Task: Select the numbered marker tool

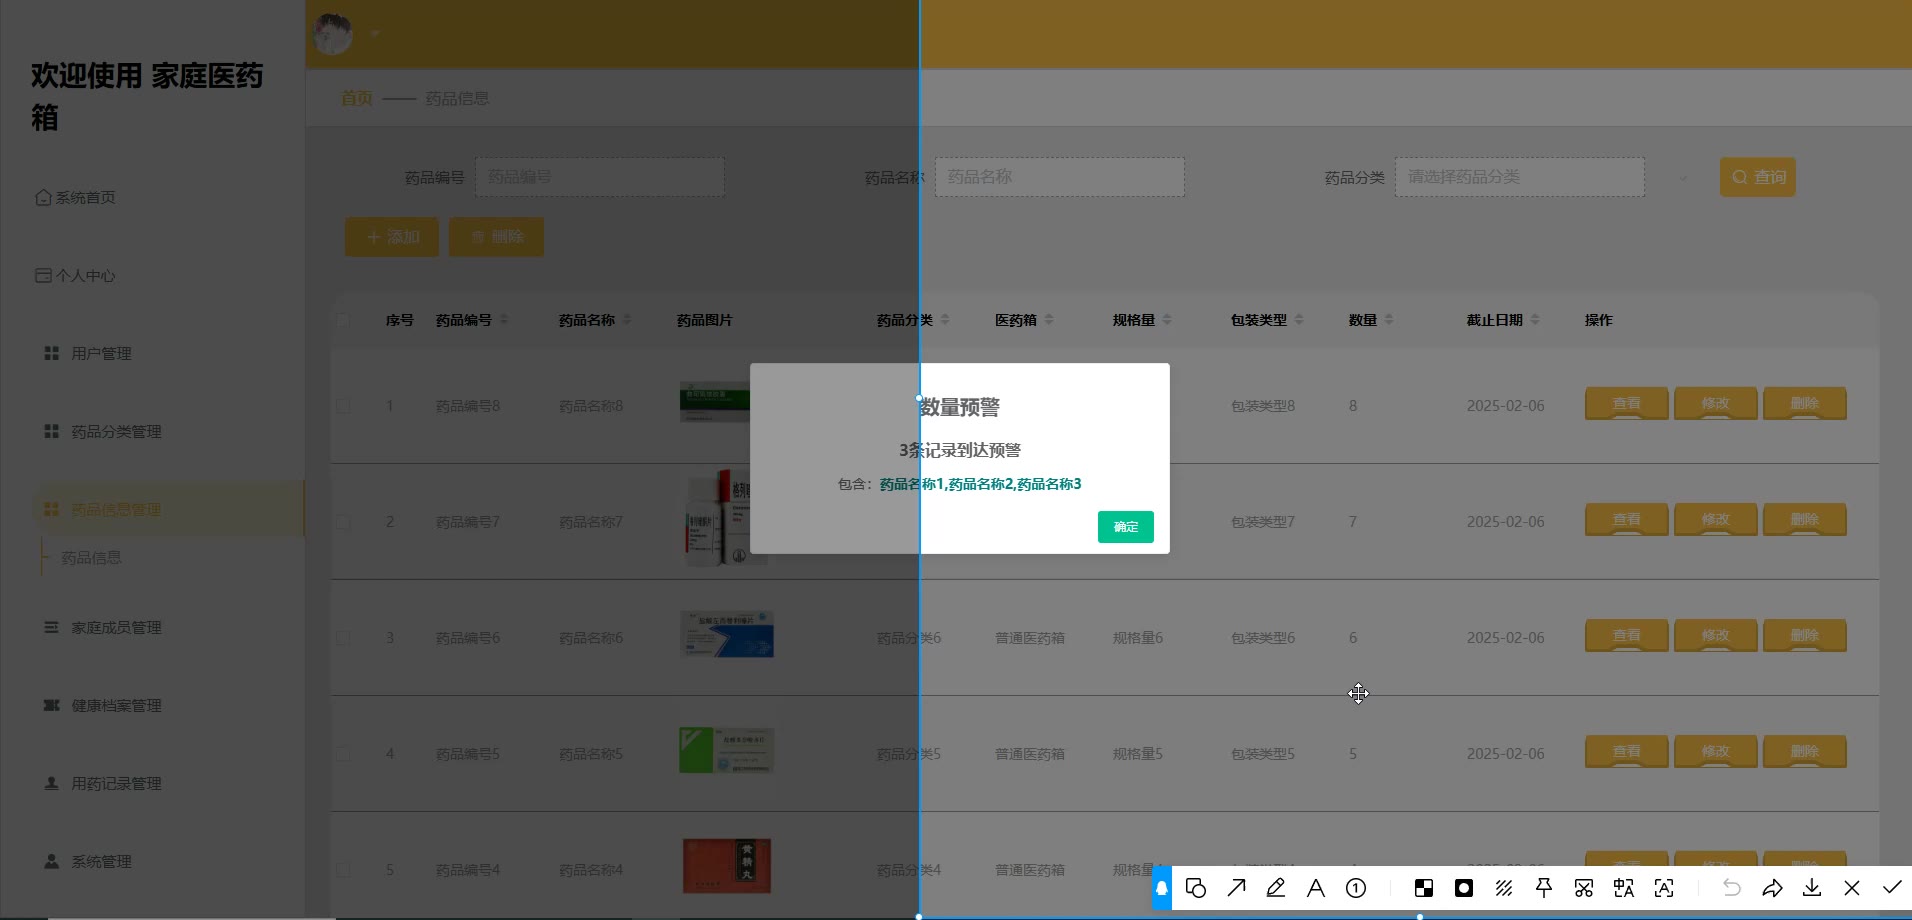Action: (x=1356, y=888)
